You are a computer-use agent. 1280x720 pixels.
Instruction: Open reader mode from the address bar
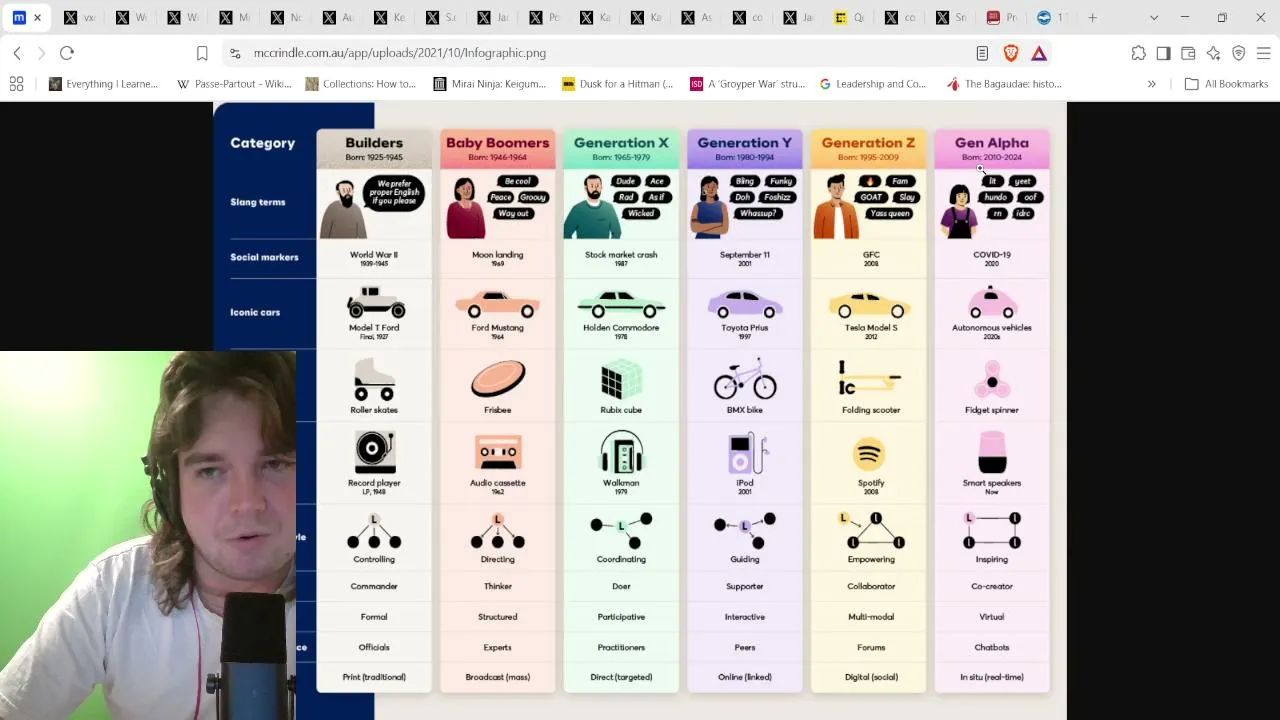coord(982,53)
